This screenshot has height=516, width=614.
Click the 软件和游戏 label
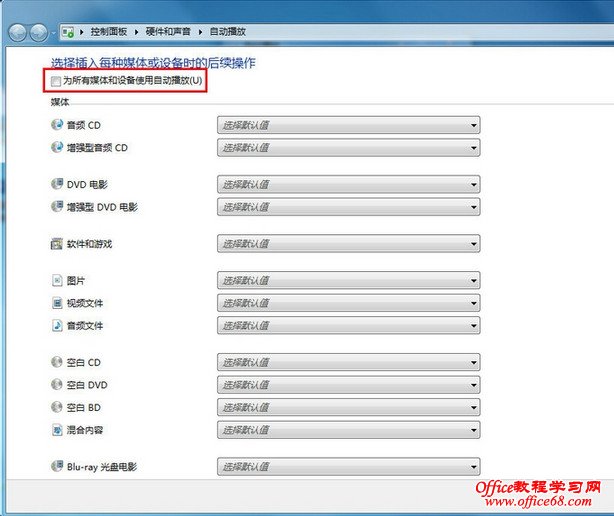coord(89,244)
